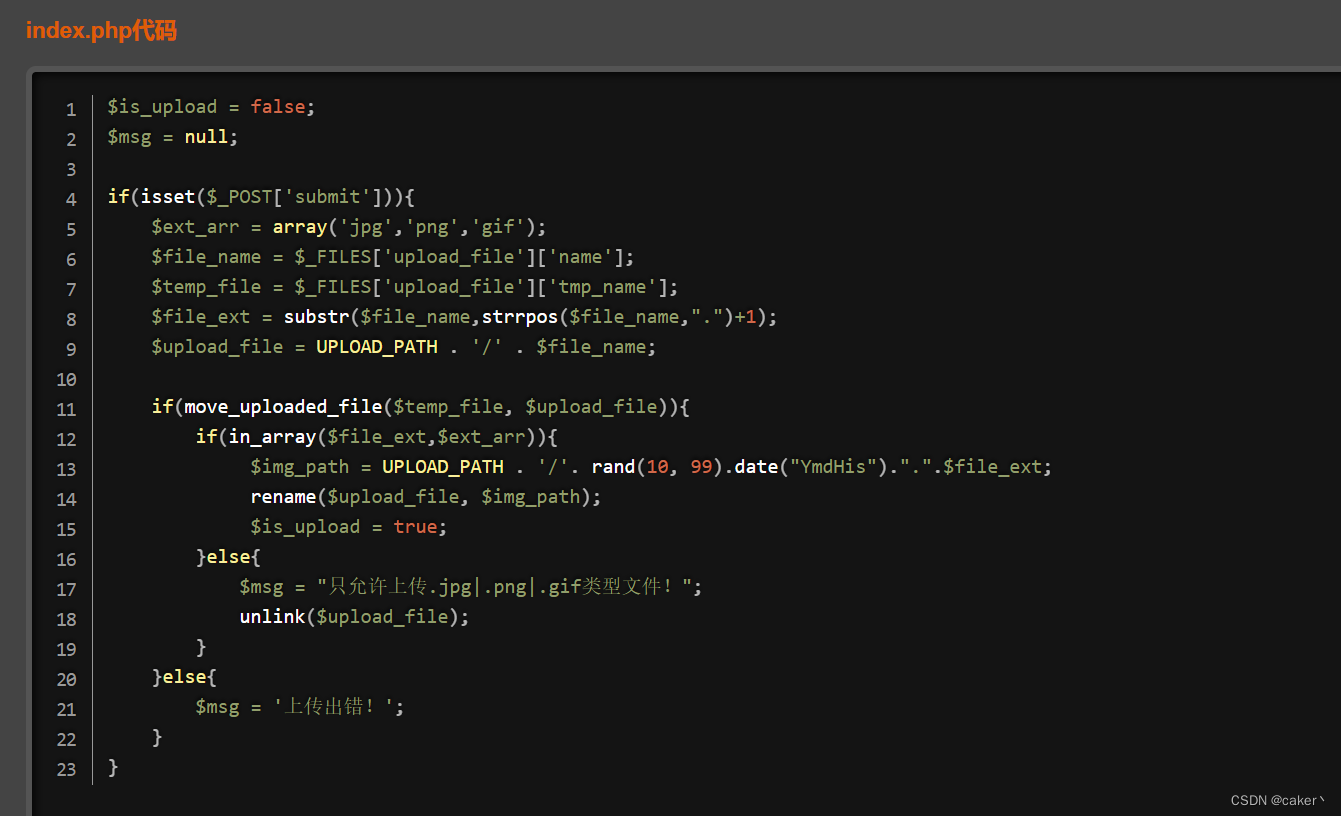
Task: Click line number 13 in gutter
Action: [67, 469]
